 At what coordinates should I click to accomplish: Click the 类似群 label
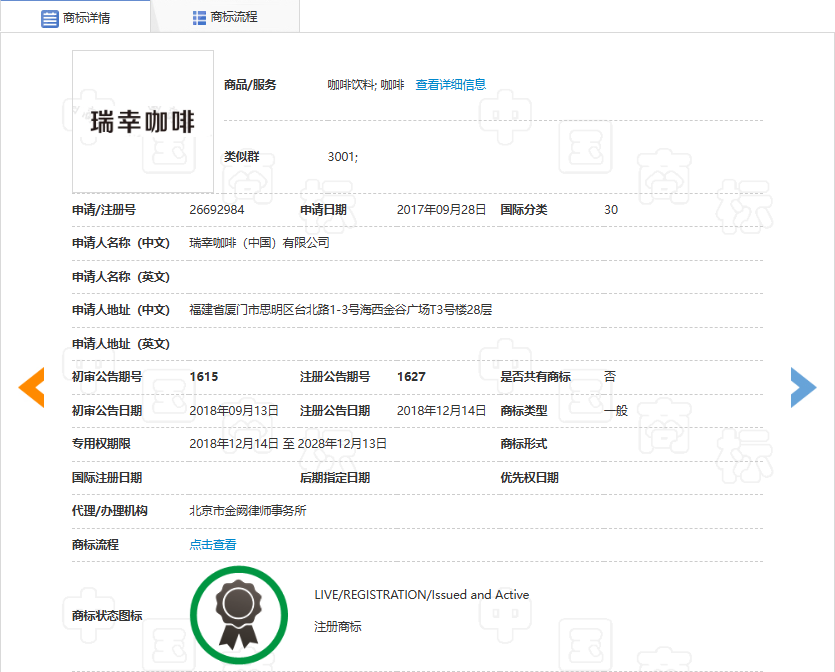241,157
